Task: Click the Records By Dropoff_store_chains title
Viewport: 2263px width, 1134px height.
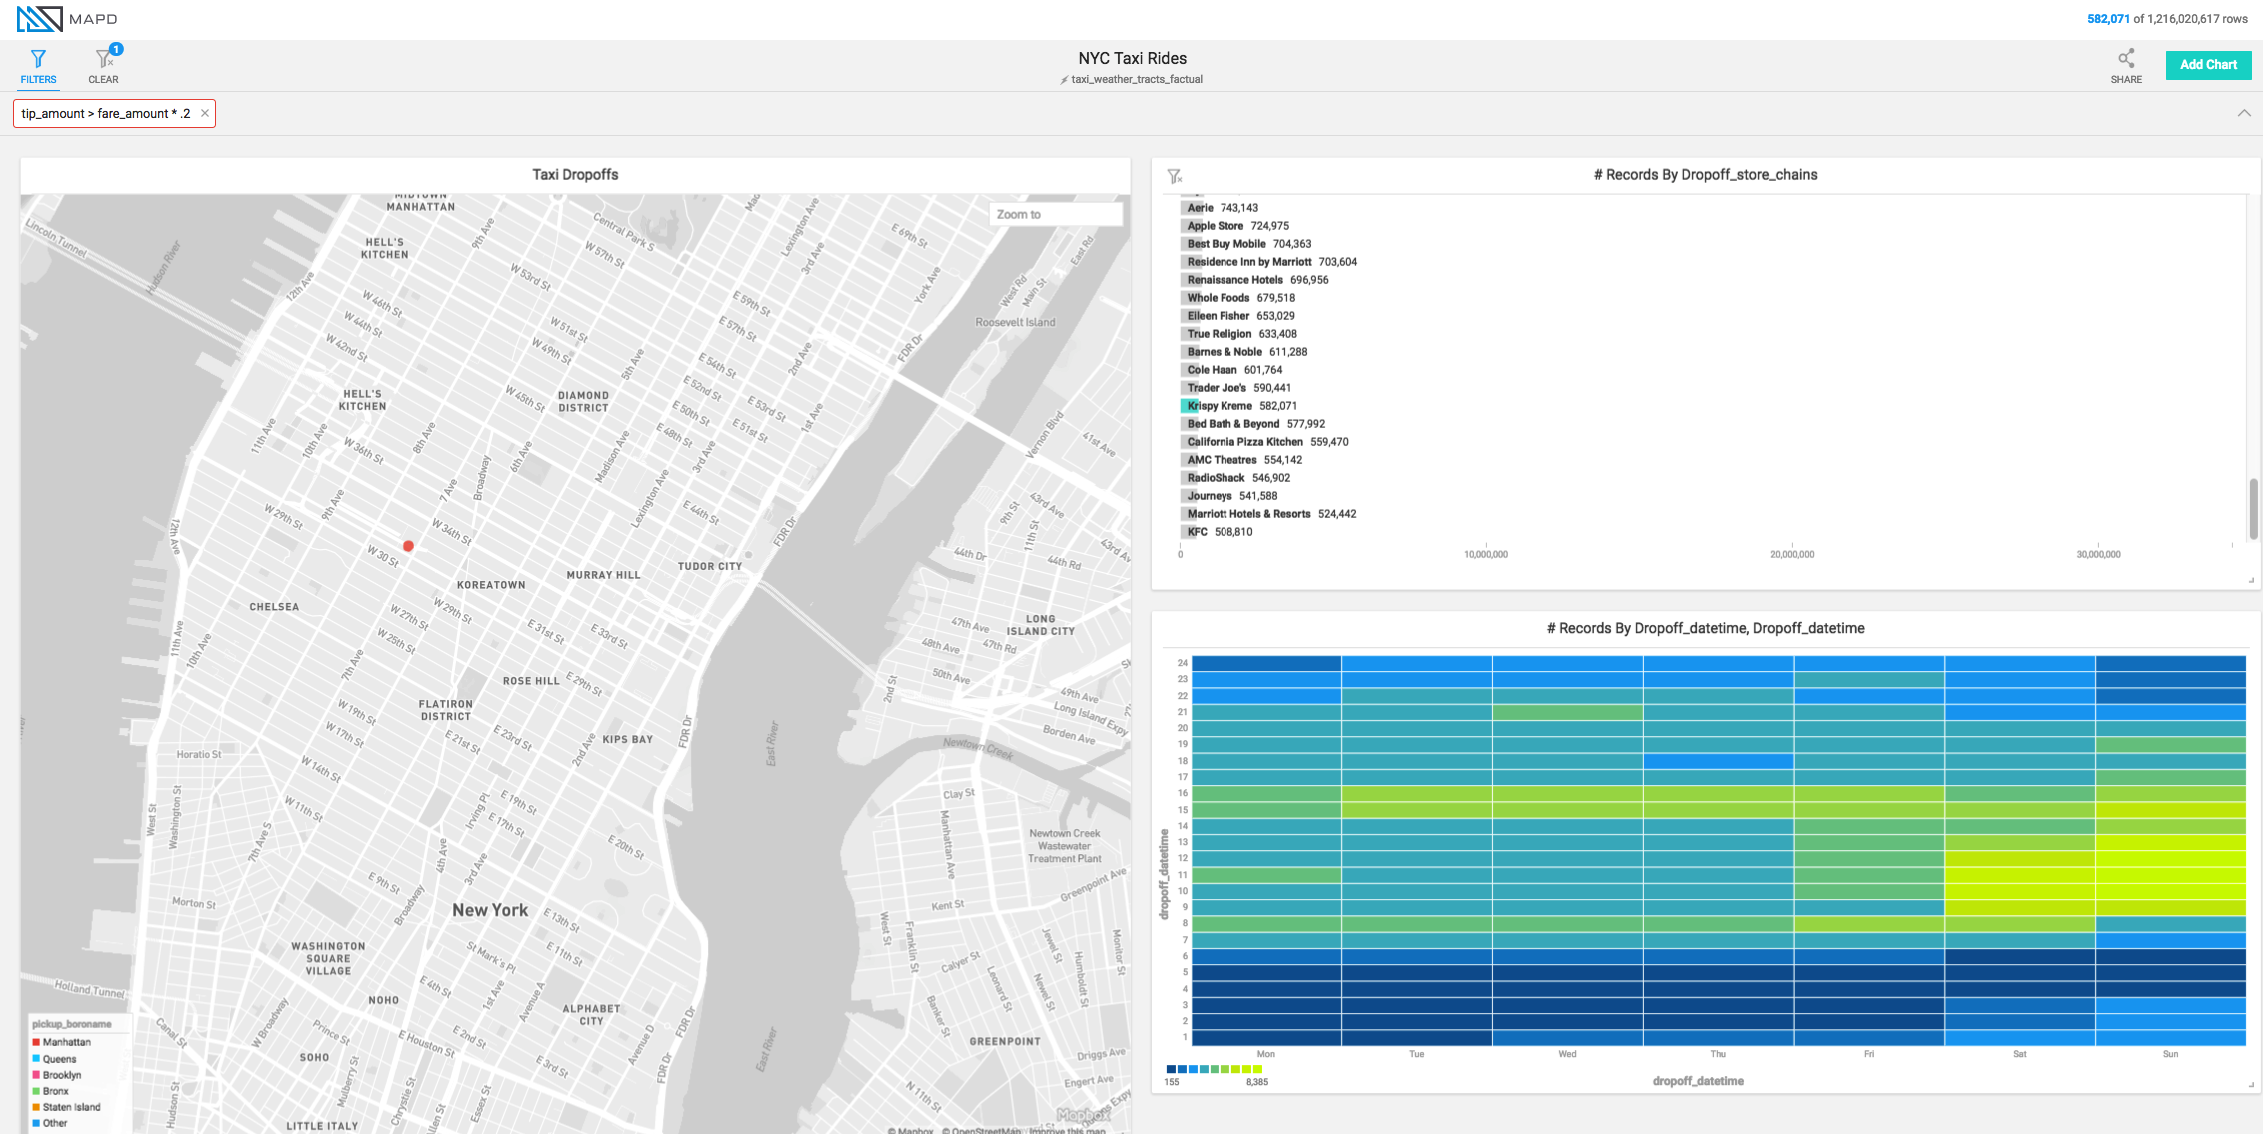Action: [x=1705, y=174]
